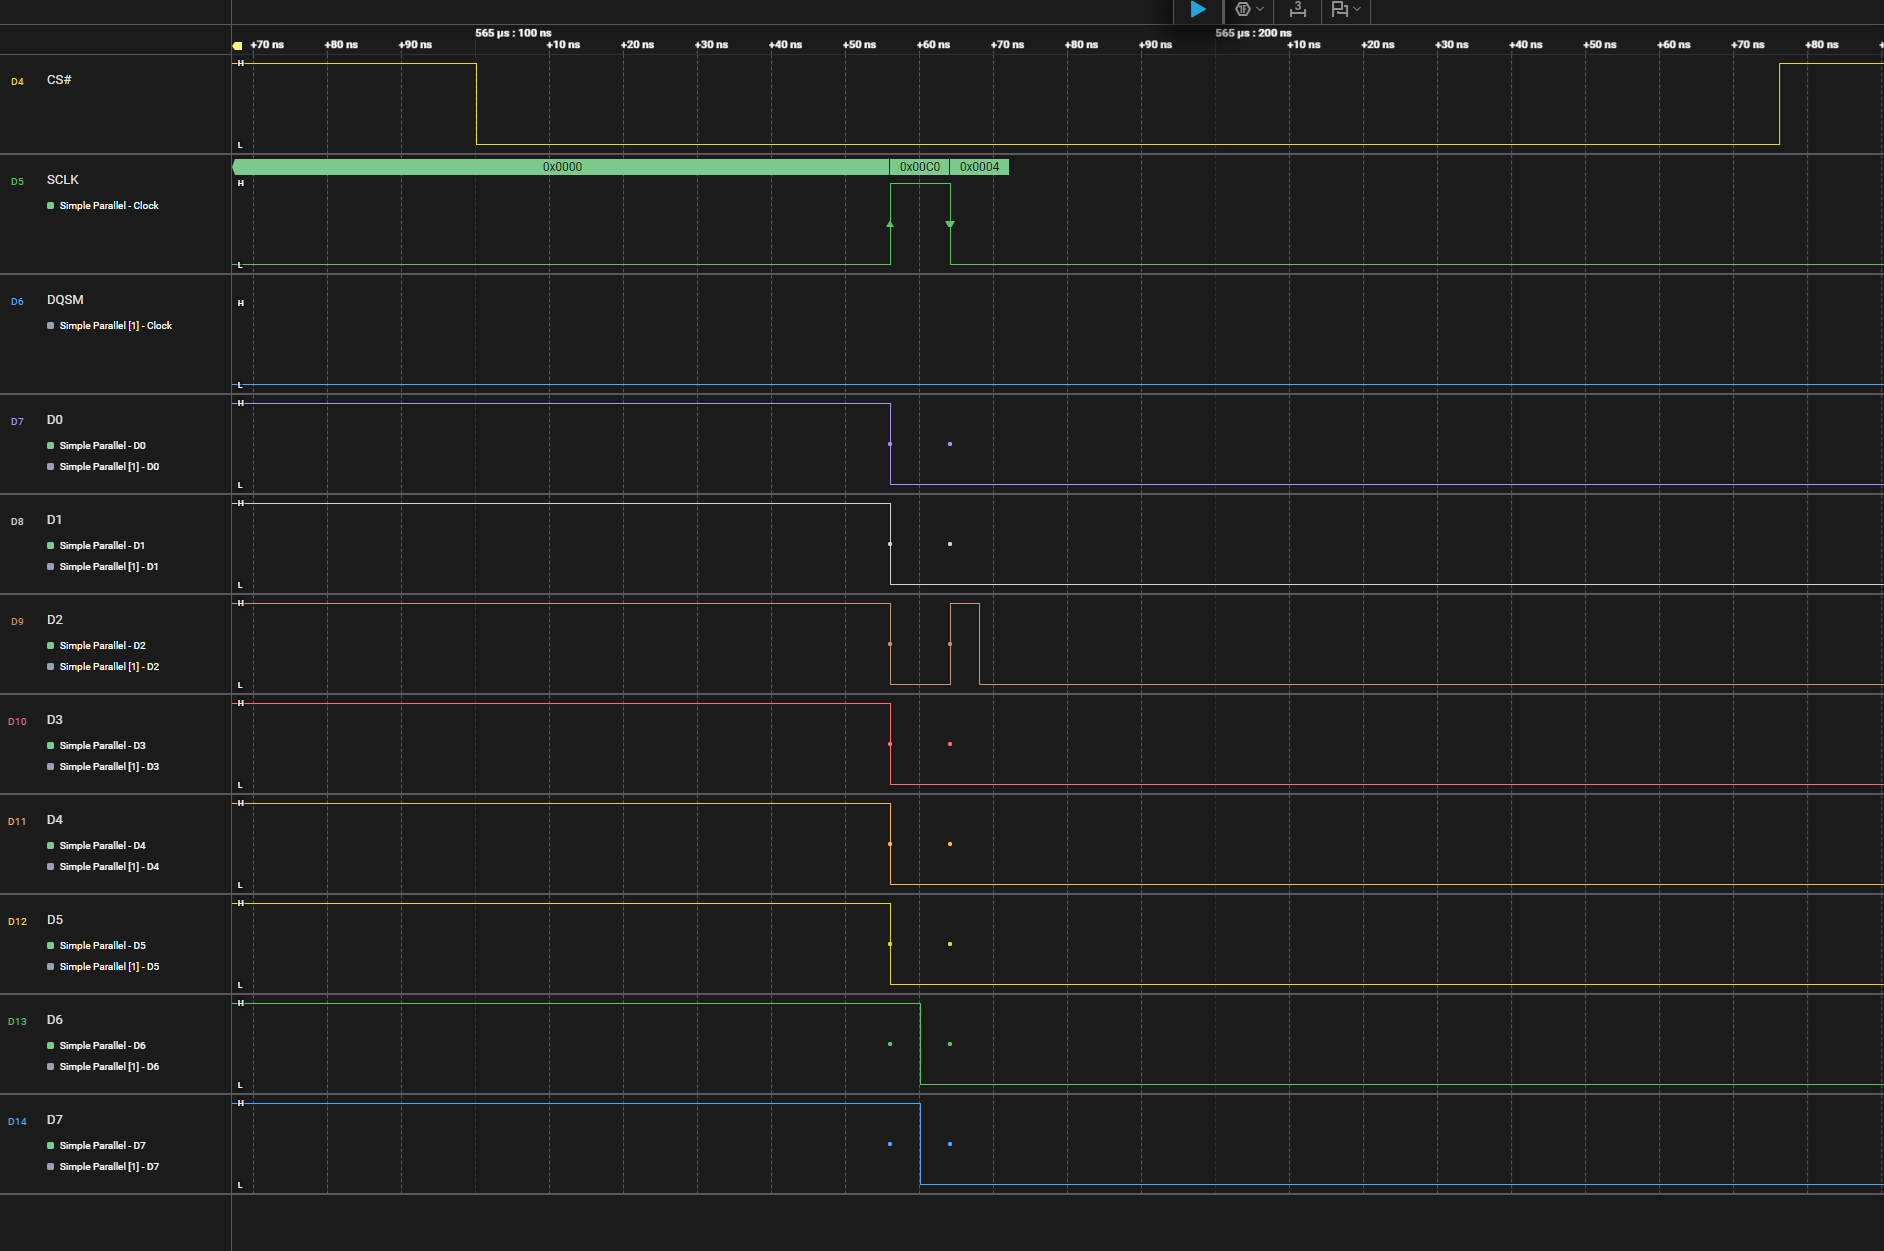Click the blue D6 channel id beside DQSM

(17, 302)
